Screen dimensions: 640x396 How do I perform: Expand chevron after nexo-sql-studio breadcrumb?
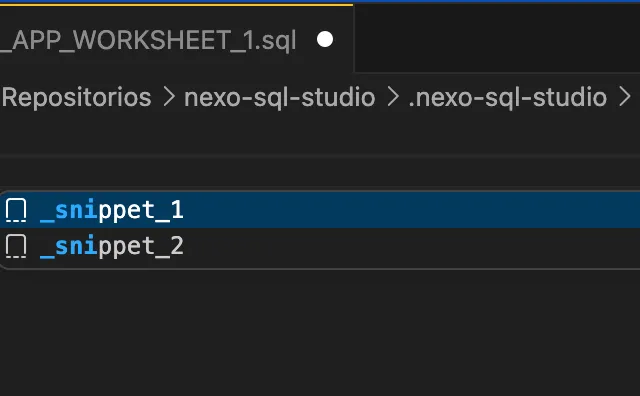click(x=392, y=98)
